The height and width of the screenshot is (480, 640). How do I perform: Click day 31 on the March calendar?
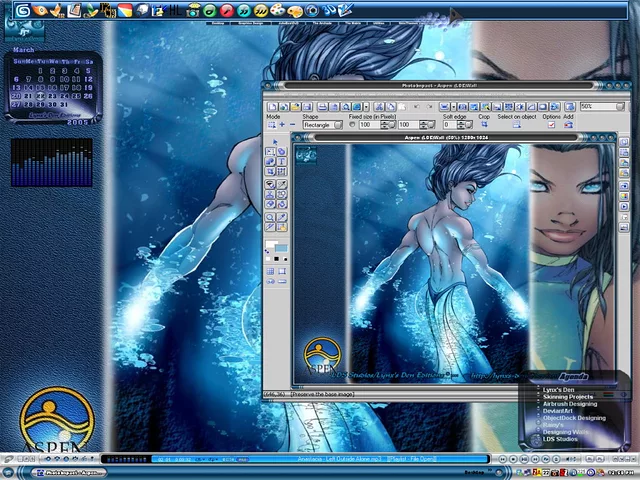[64, 104]
